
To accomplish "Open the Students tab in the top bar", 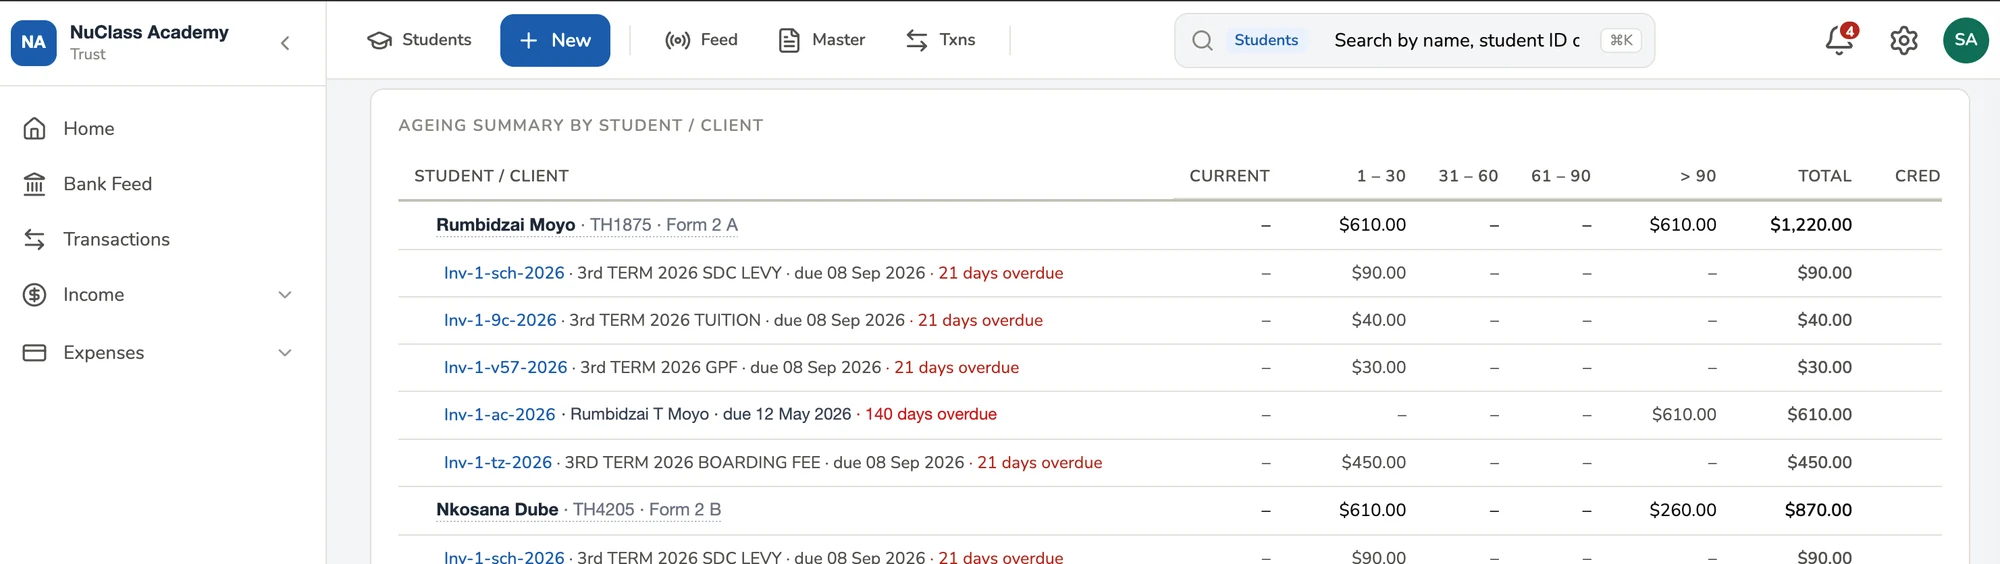I will tap(419, 40).
